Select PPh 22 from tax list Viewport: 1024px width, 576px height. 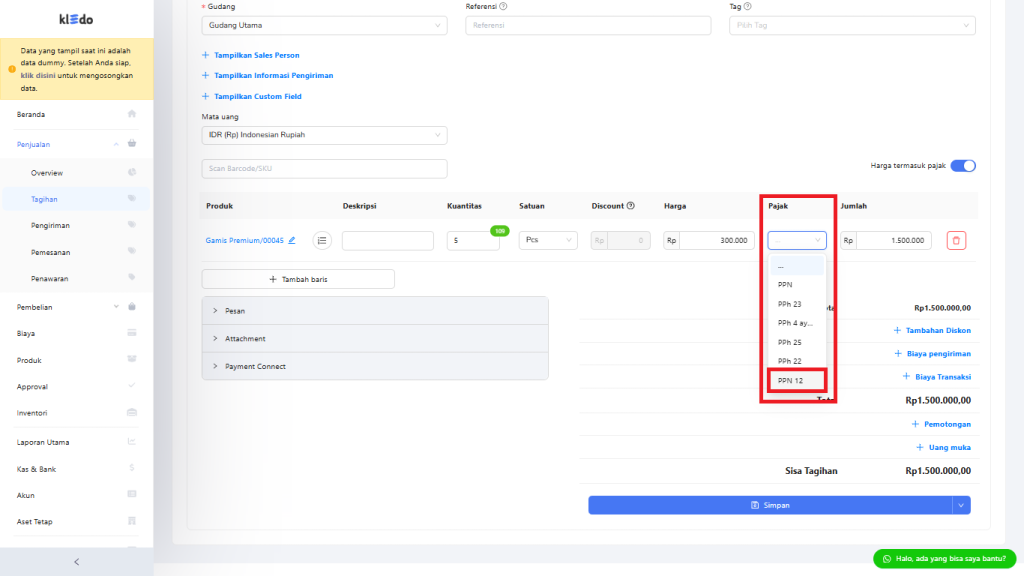tap(797, 361)
